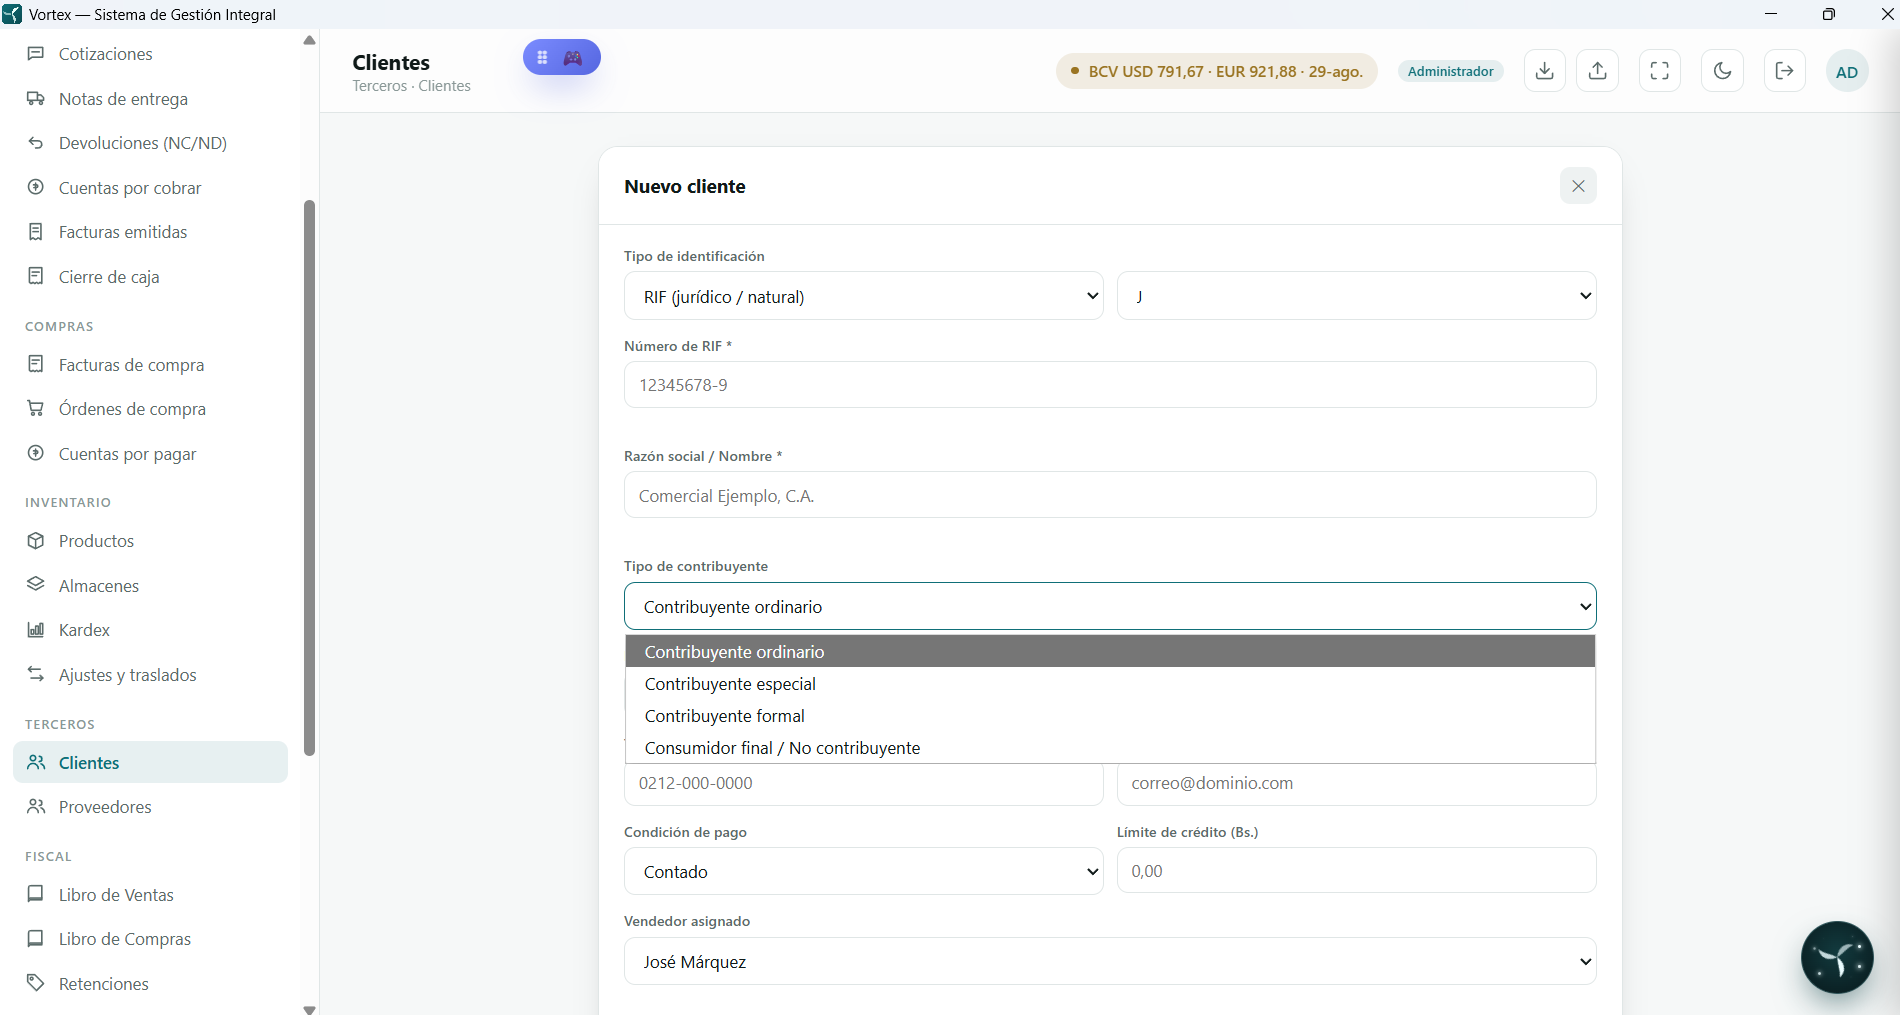
Task: Collapse the Tipo de contribuyente dropdown
Action: pyautogui.click(x=1110, y=606)
